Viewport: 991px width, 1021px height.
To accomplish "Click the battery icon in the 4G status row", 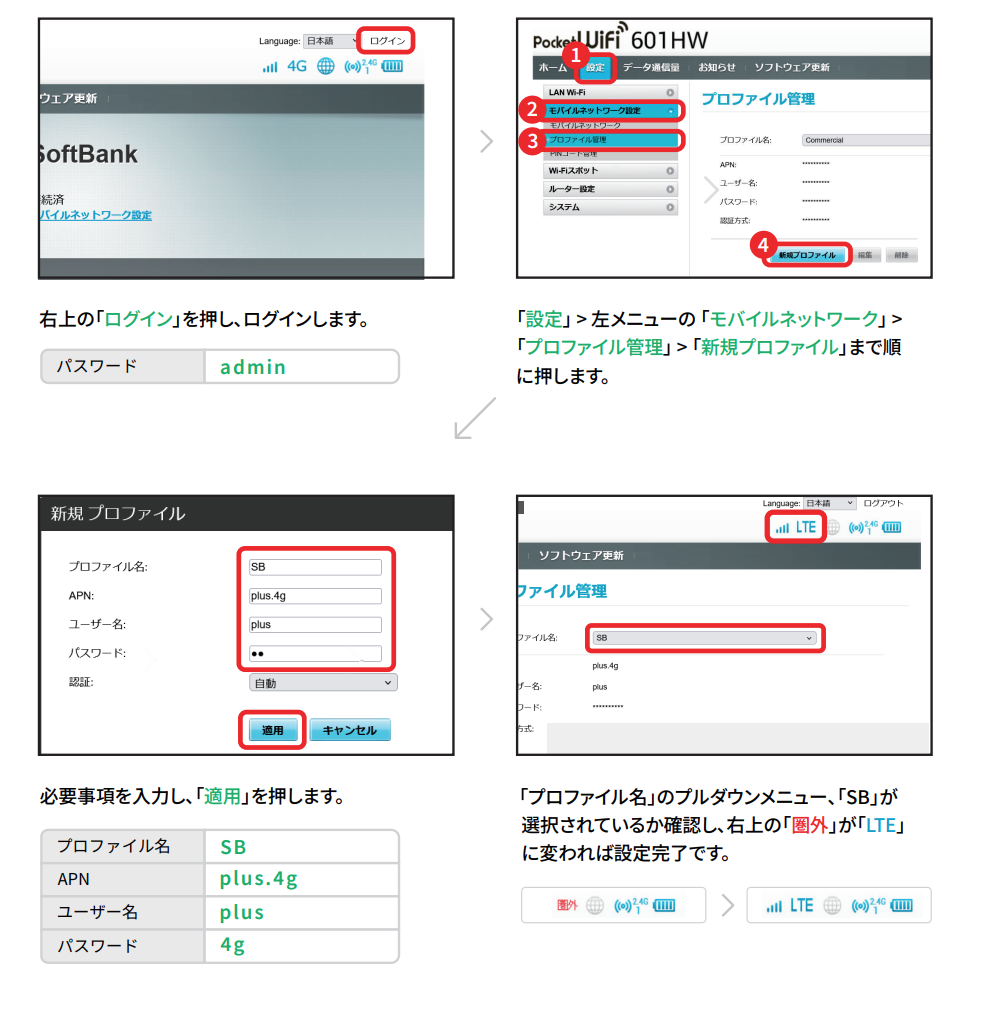I will tap(391, 67).
